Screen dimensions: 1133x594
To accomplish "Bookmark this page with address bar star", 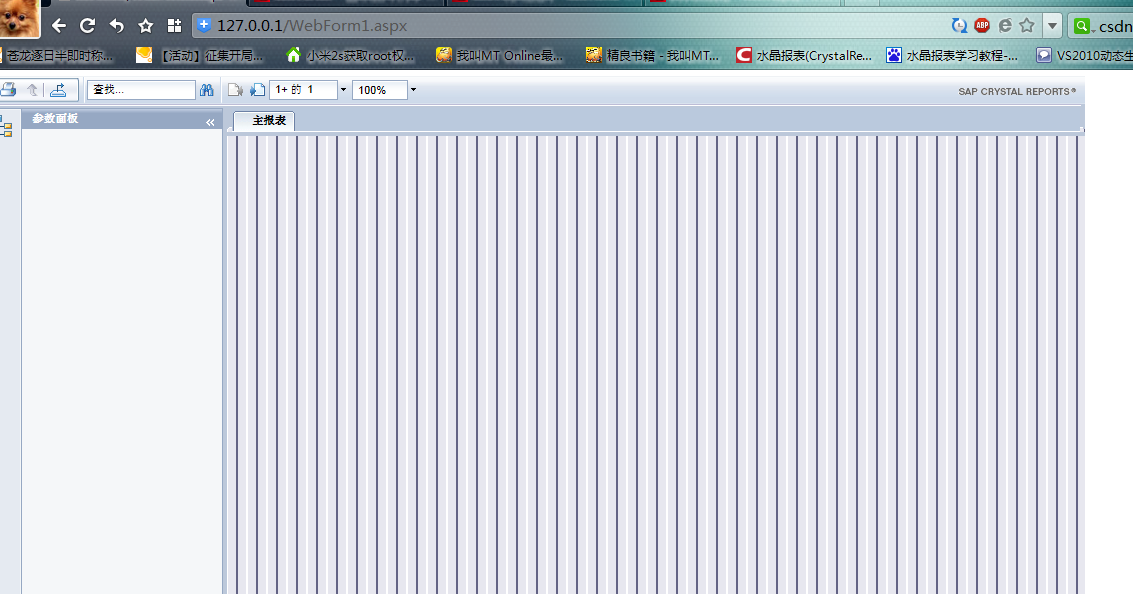I will pyautogui.click(x=1027, y=25).
